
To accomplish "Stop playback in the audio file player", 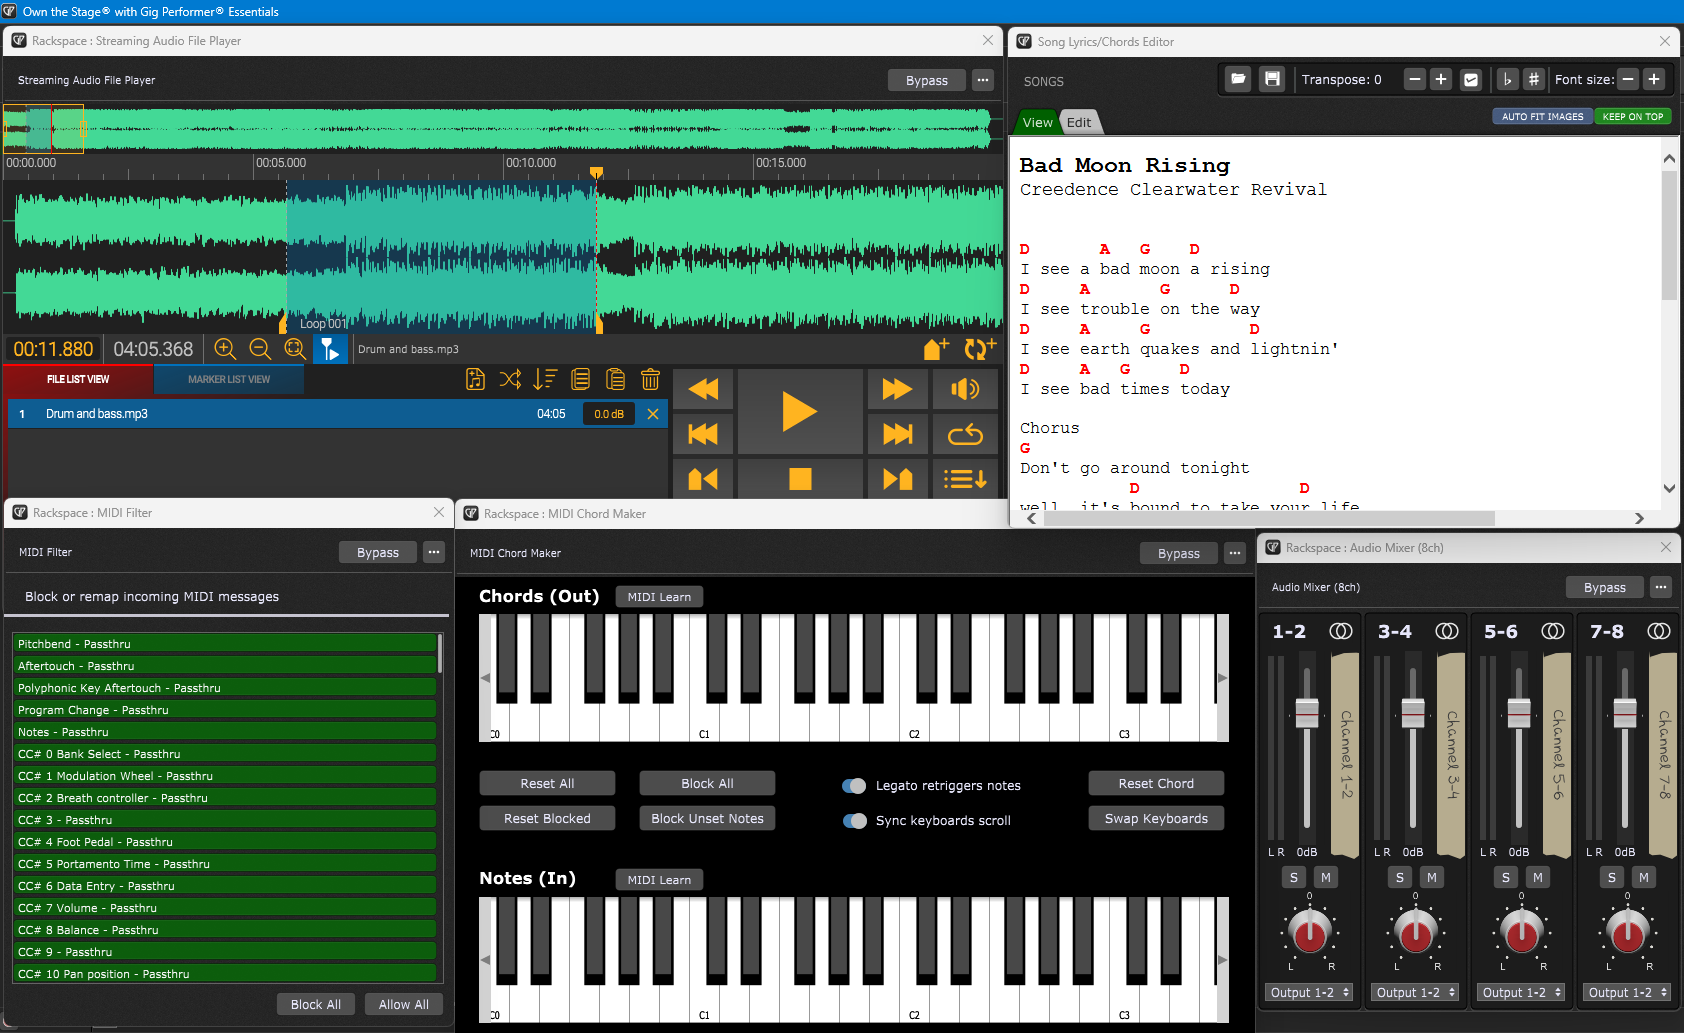I will pyautogui.click(x=799, y=479).
